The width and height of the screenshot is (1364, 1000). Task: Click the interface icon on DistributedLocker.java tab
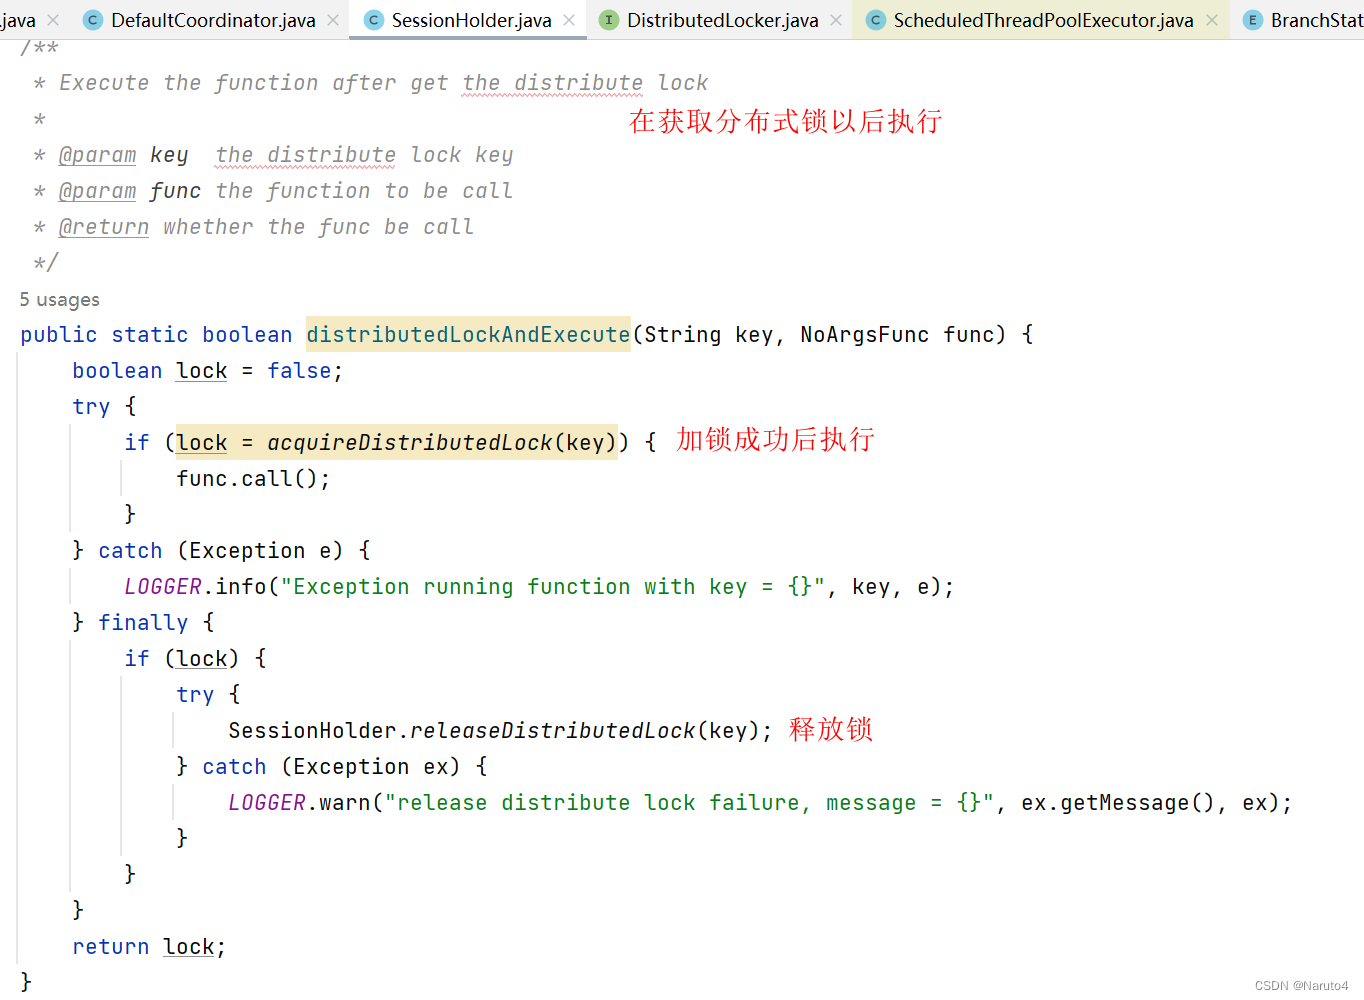[x=608, y=20]
